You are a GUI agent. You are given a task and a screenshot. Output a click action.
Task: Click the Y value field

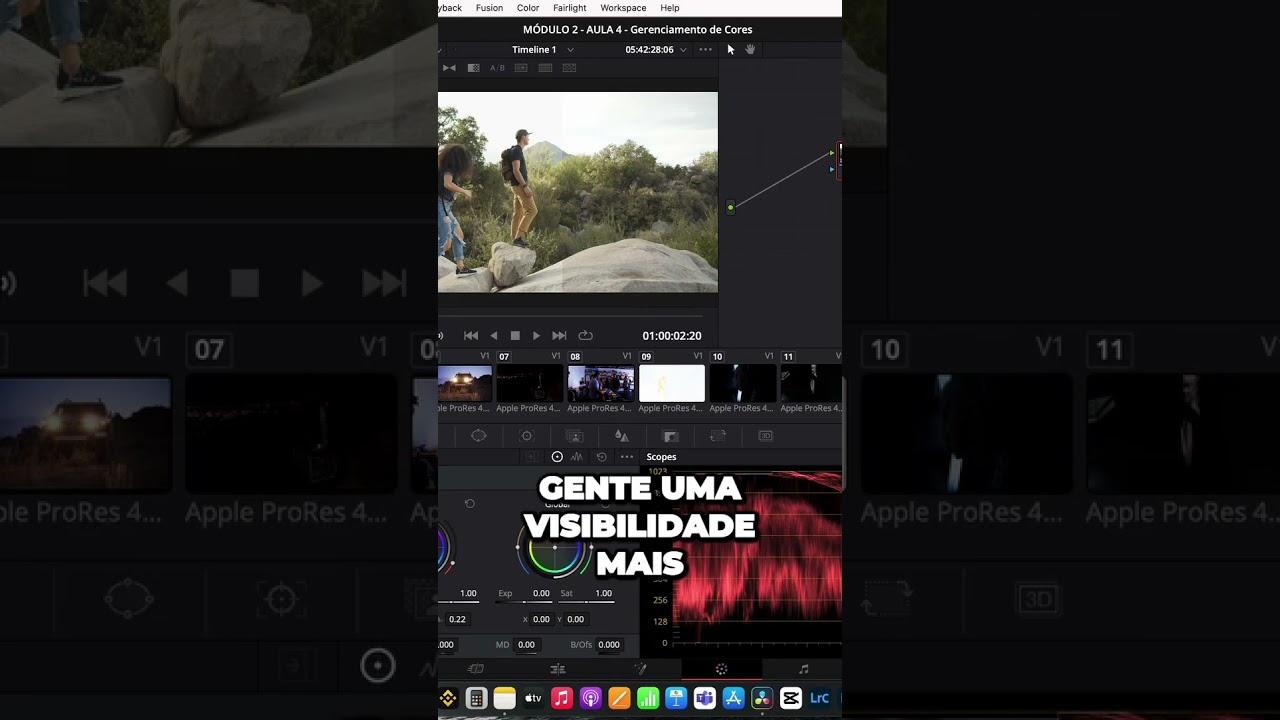click(575, 619)
